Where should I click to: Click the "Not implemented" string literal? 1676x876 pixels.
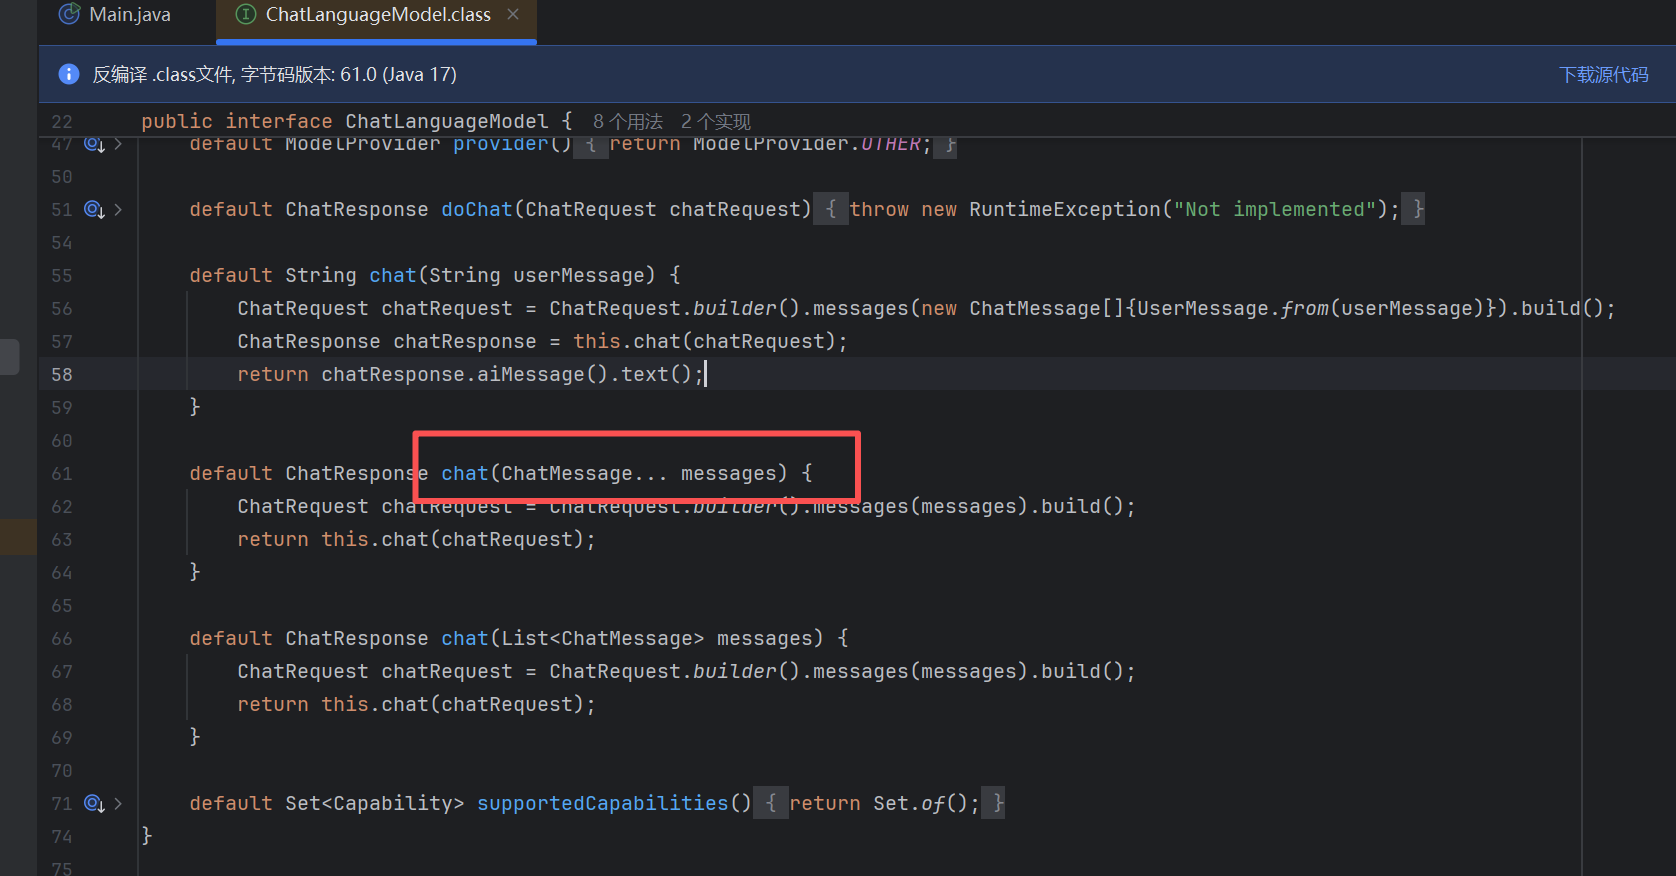point(1275,209)
